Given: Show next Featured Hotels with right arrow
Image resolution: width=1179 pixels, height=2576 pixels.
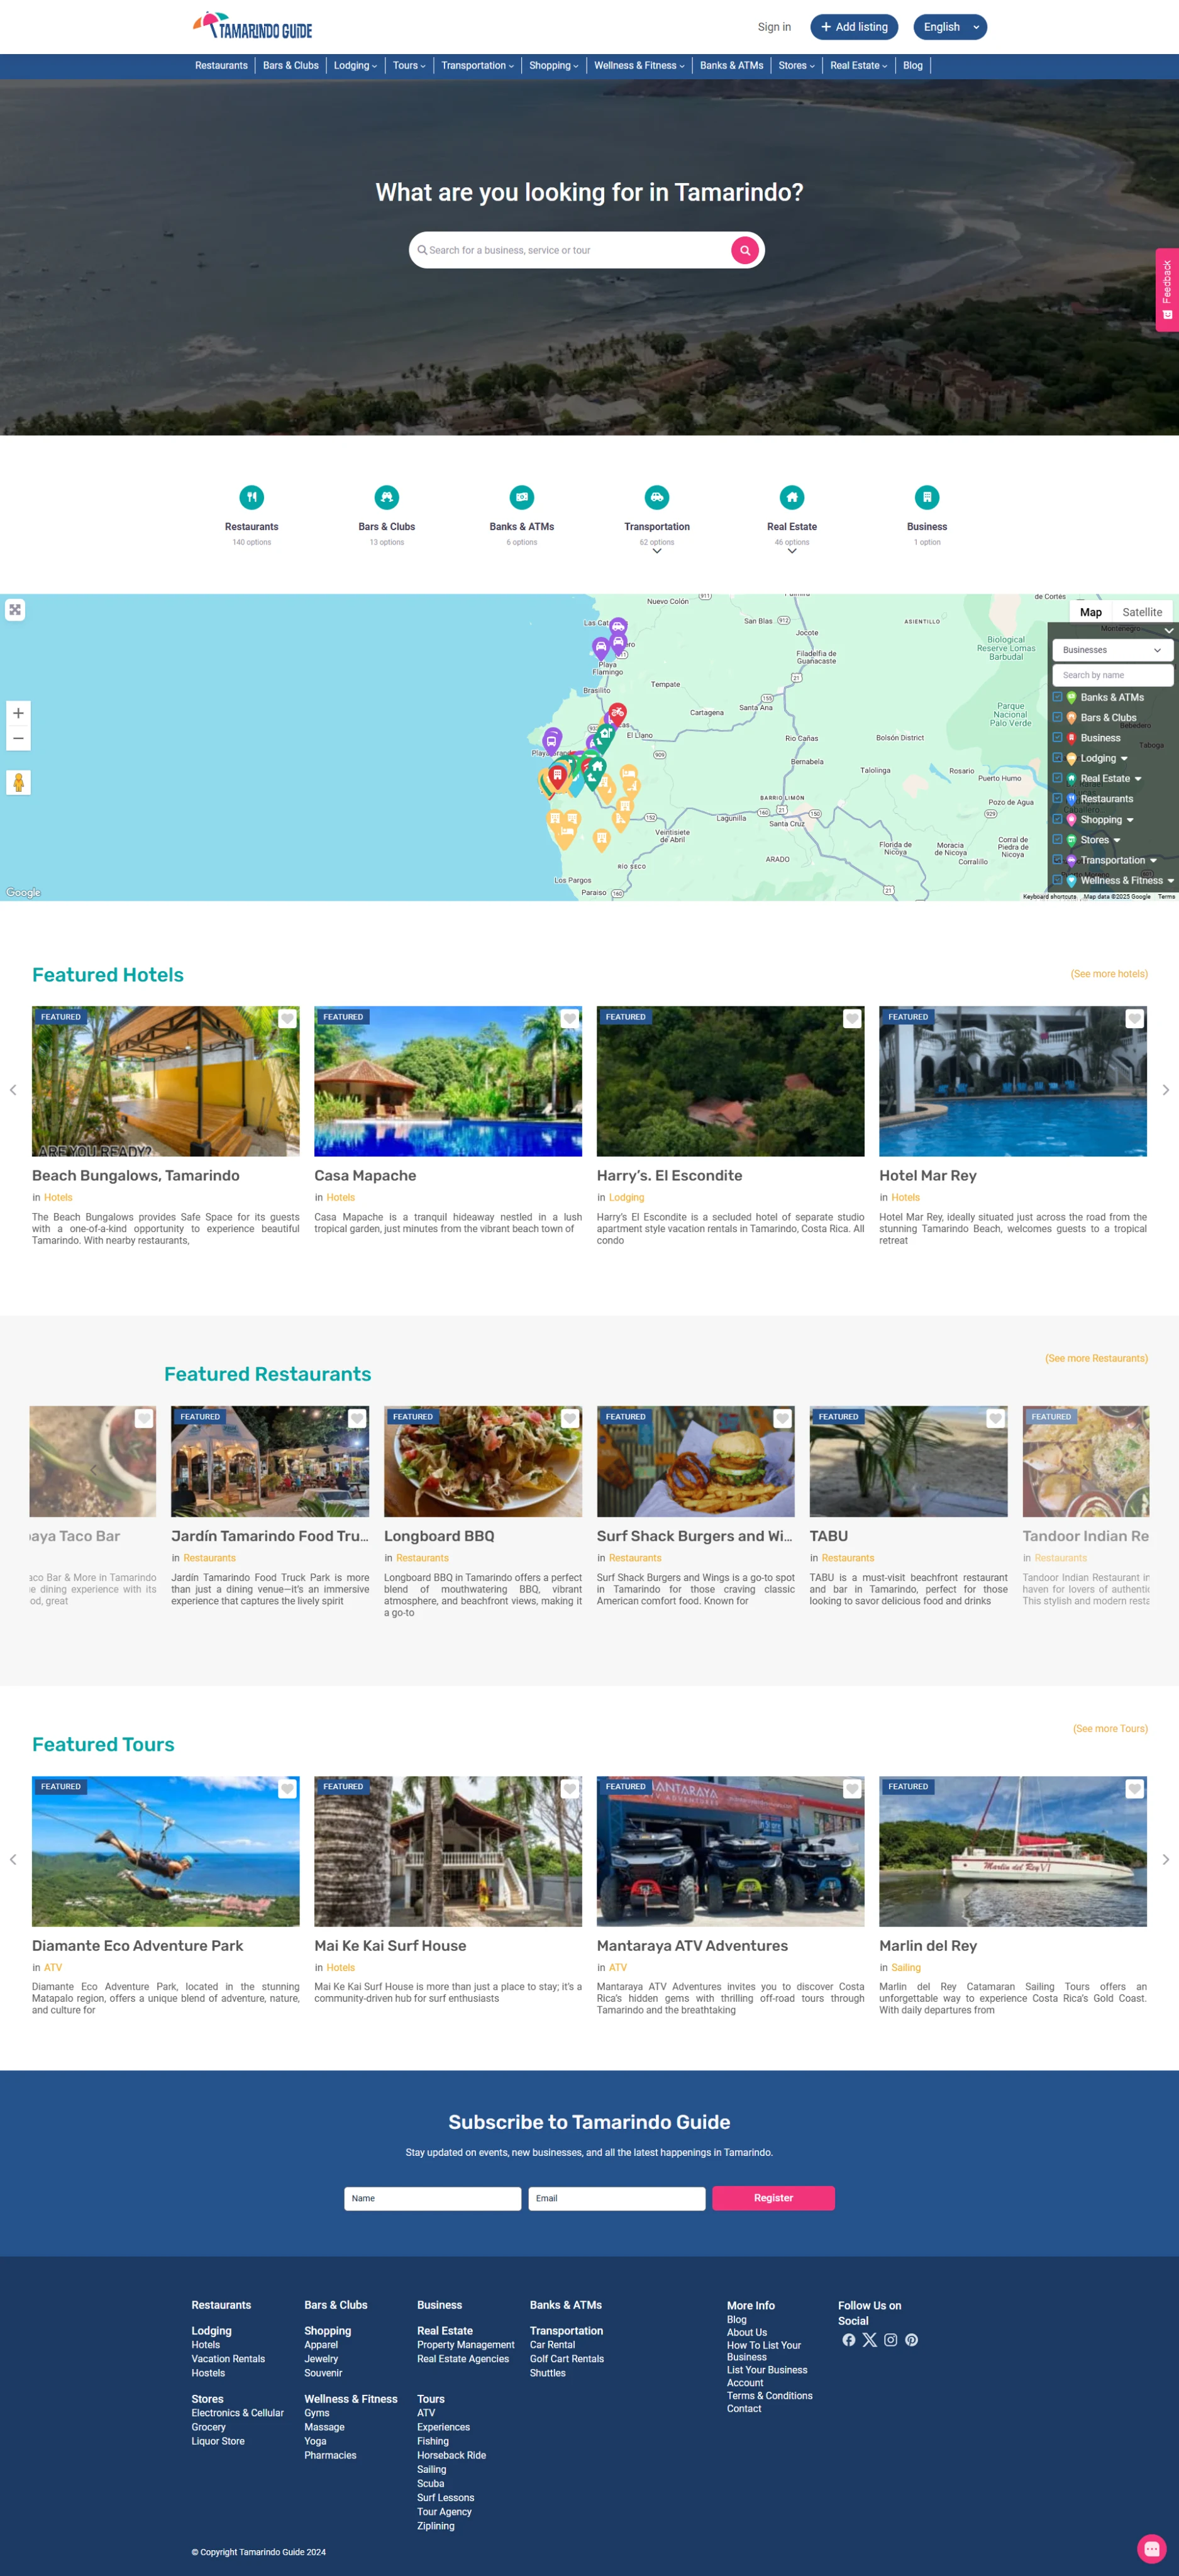Looking at the screenshot, I should point(1166,1090).
